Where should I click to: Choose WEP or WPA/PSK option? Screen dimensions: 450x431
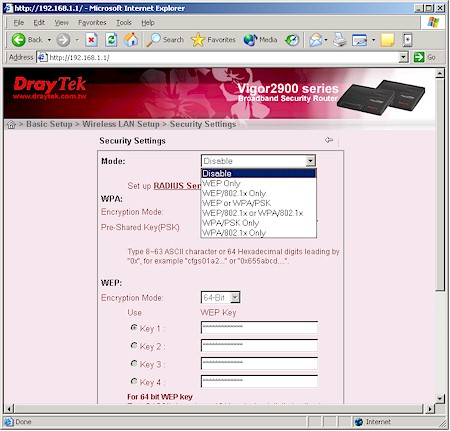(x=258, y=203)
